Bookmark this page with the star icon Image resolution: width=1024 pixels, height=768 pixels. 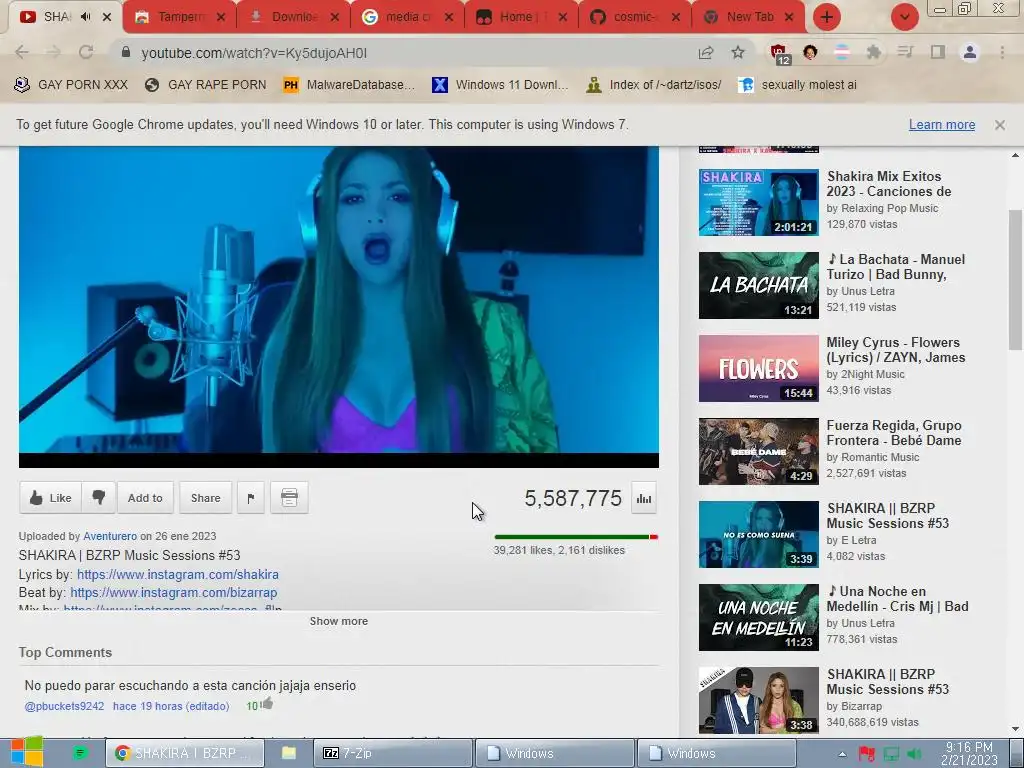(x=738, y=52)
